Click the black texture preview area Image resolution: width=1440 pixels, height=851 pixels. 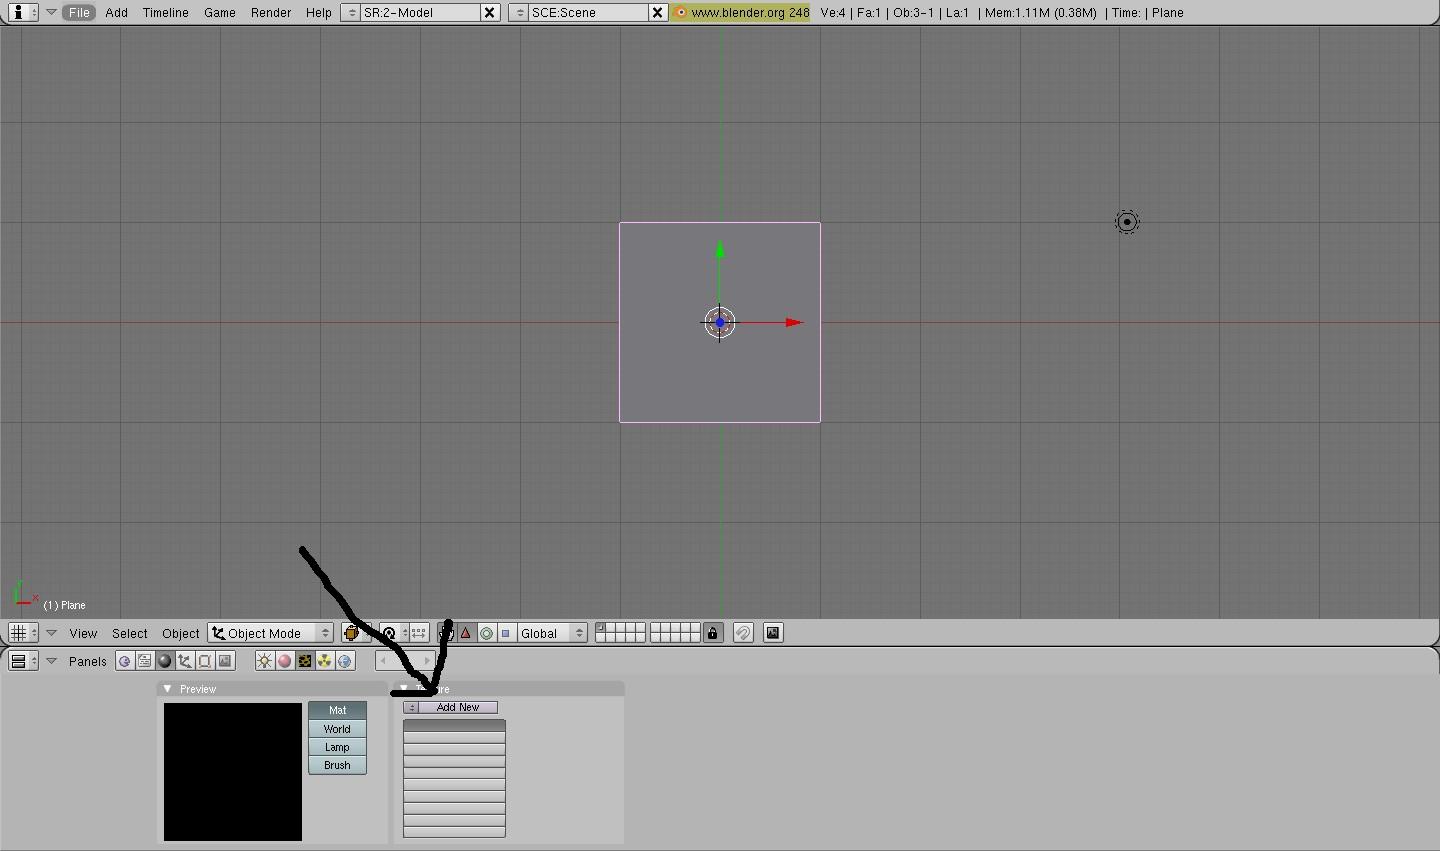coord(233,772)
